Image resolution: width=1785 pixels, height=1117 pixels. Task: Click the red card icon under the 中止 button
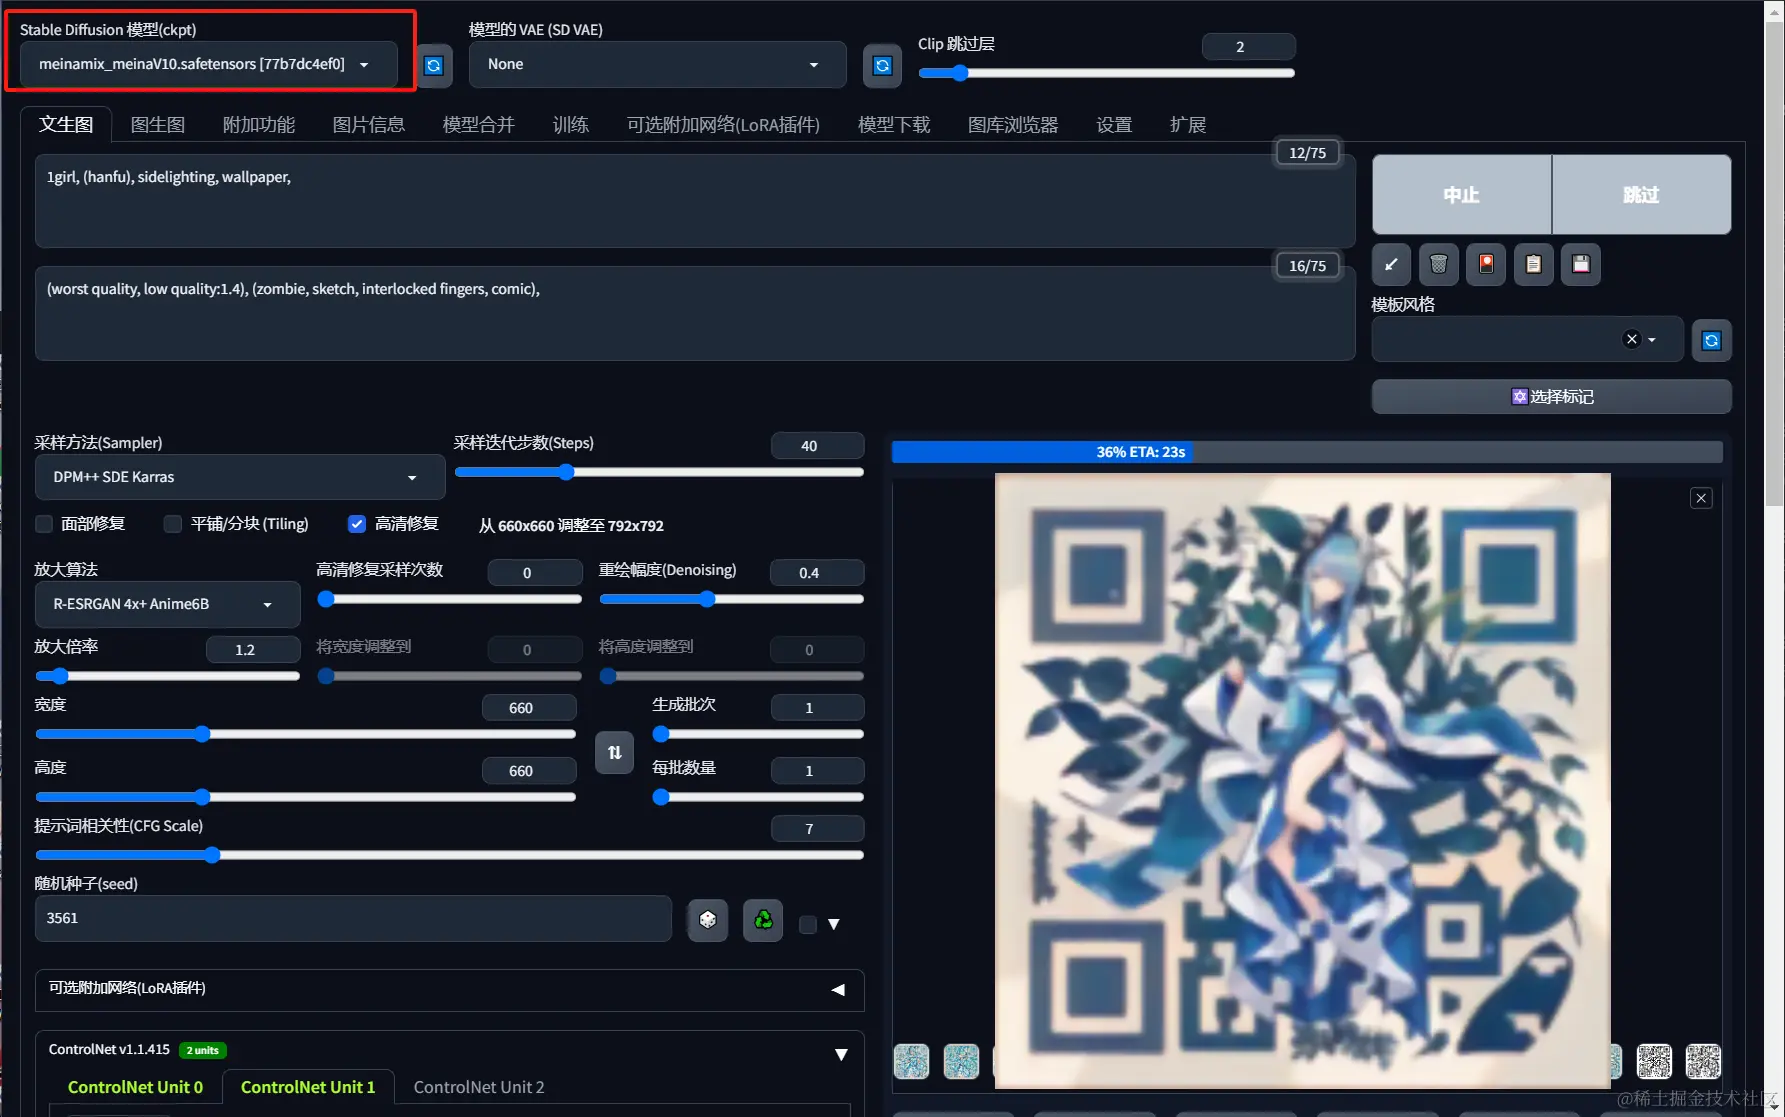pyautogui.click(x=1486, y=264)
